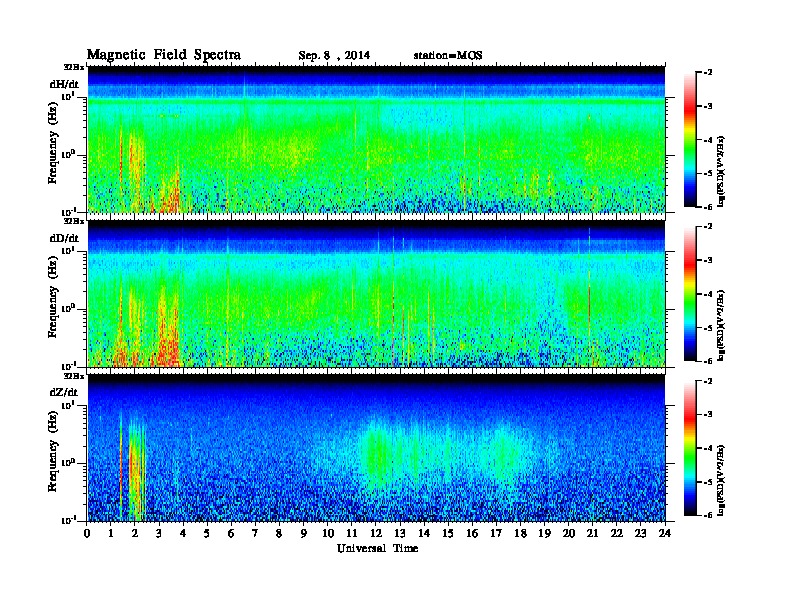792x612 pixels.
Task: Click hour tick label "18" on time axis
Action: point(520,533)
